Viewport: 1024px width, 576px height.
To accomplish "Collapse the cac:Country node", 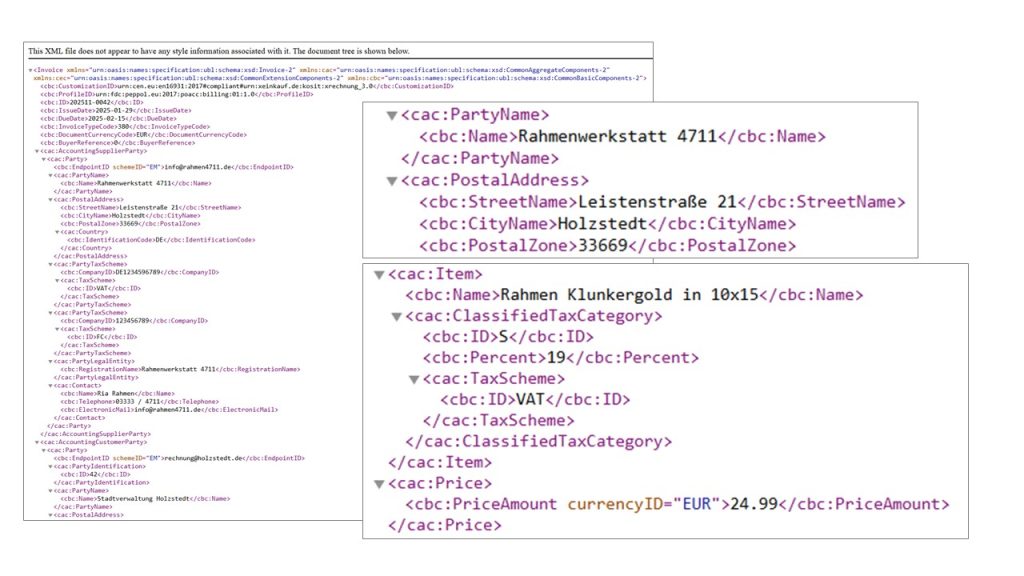I will [x=58, y=232].
